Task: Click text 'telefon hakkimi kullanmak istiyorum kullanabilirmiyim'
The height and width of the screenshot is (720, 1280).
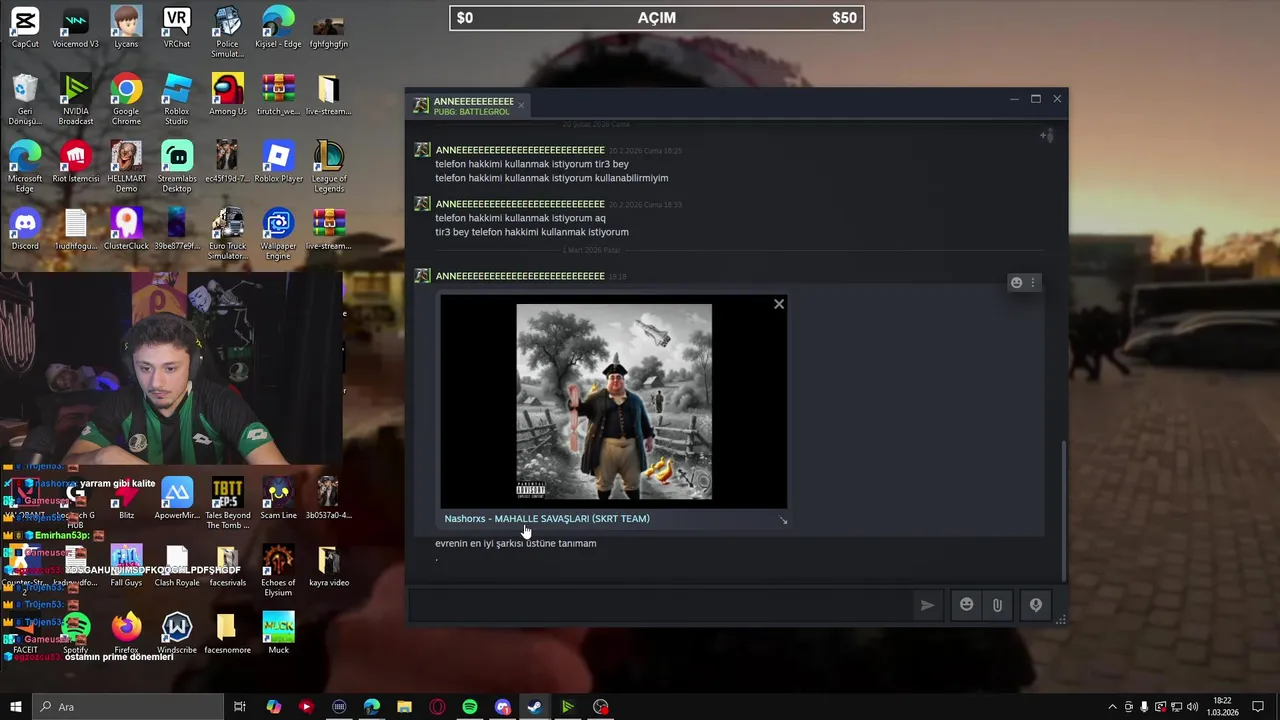Action: point(552,178)
